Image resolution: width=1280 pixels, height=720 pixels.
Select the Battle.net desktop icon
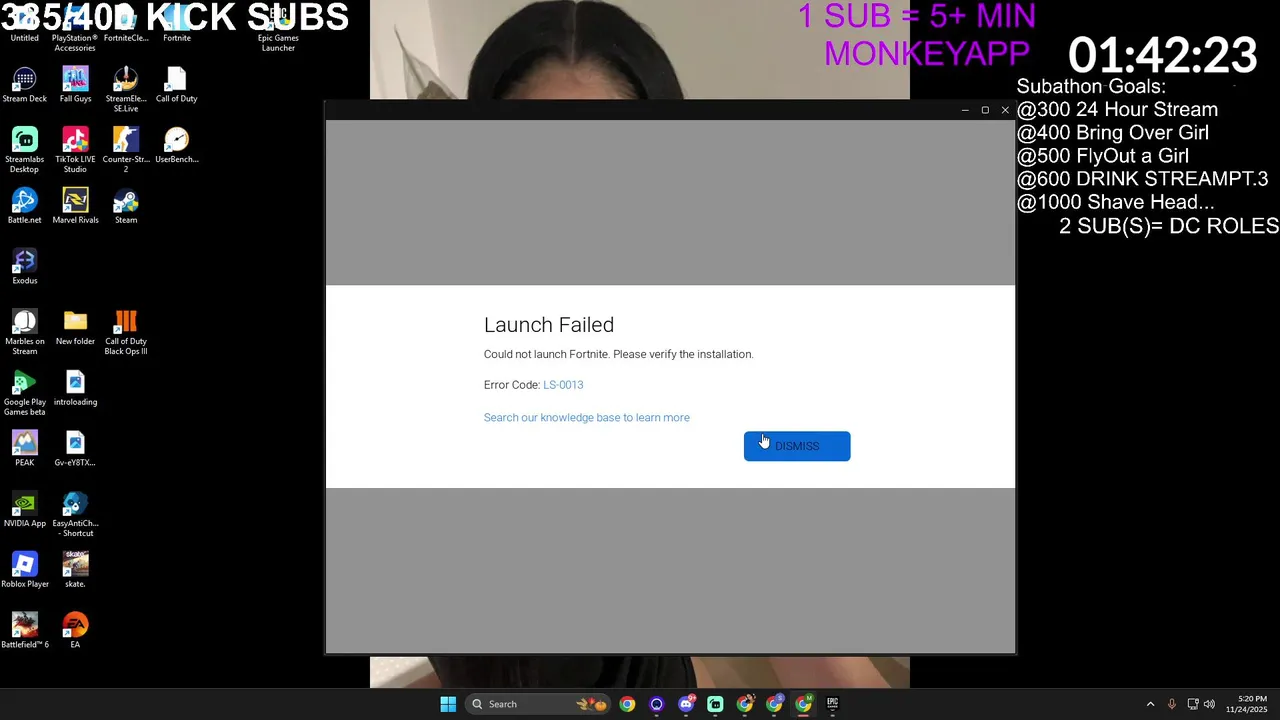click(25, 206)
